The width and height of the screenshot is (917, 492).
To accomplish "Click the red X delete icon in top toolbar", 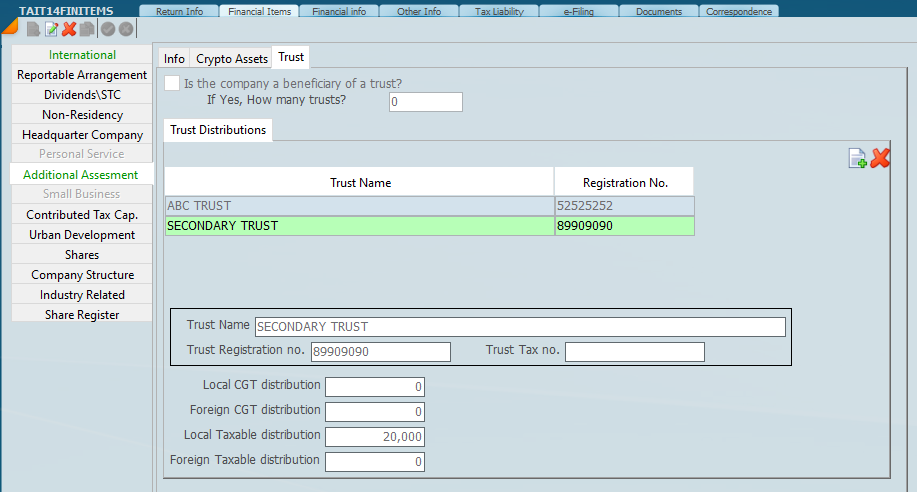I will [x=69, y=29].
